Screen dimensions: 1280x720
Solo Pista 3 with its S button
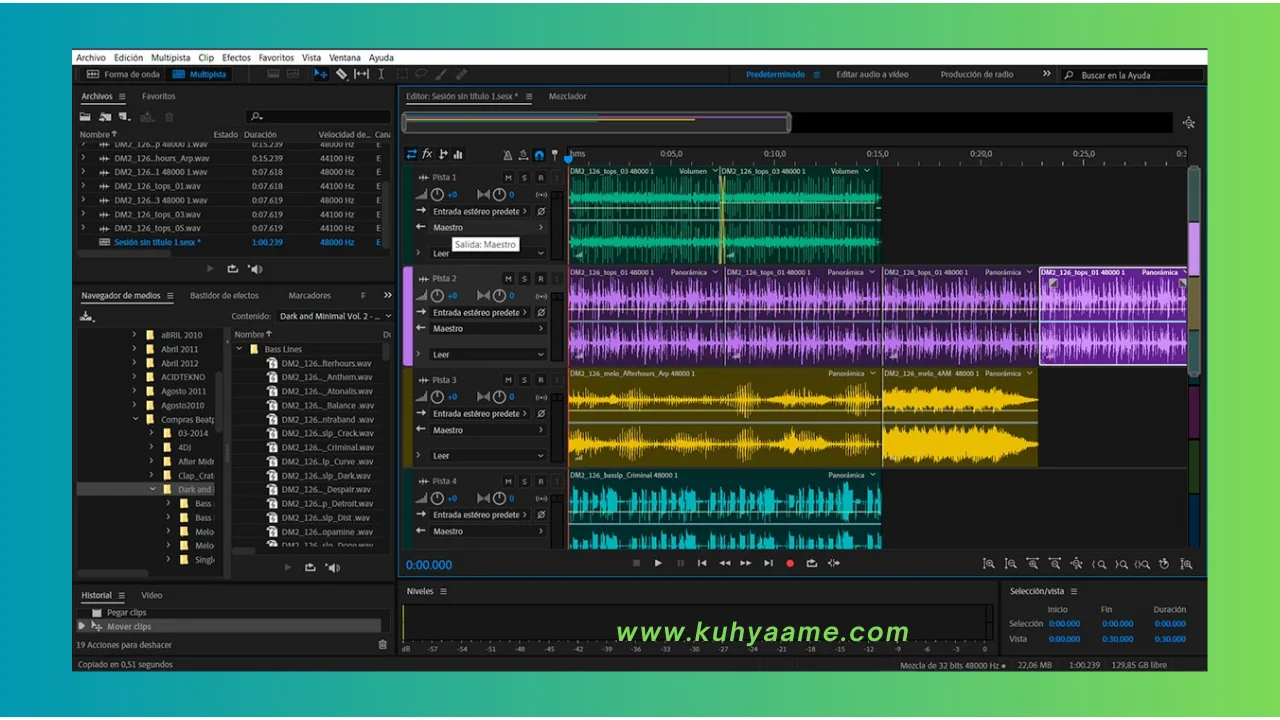[x=524, y=380]
